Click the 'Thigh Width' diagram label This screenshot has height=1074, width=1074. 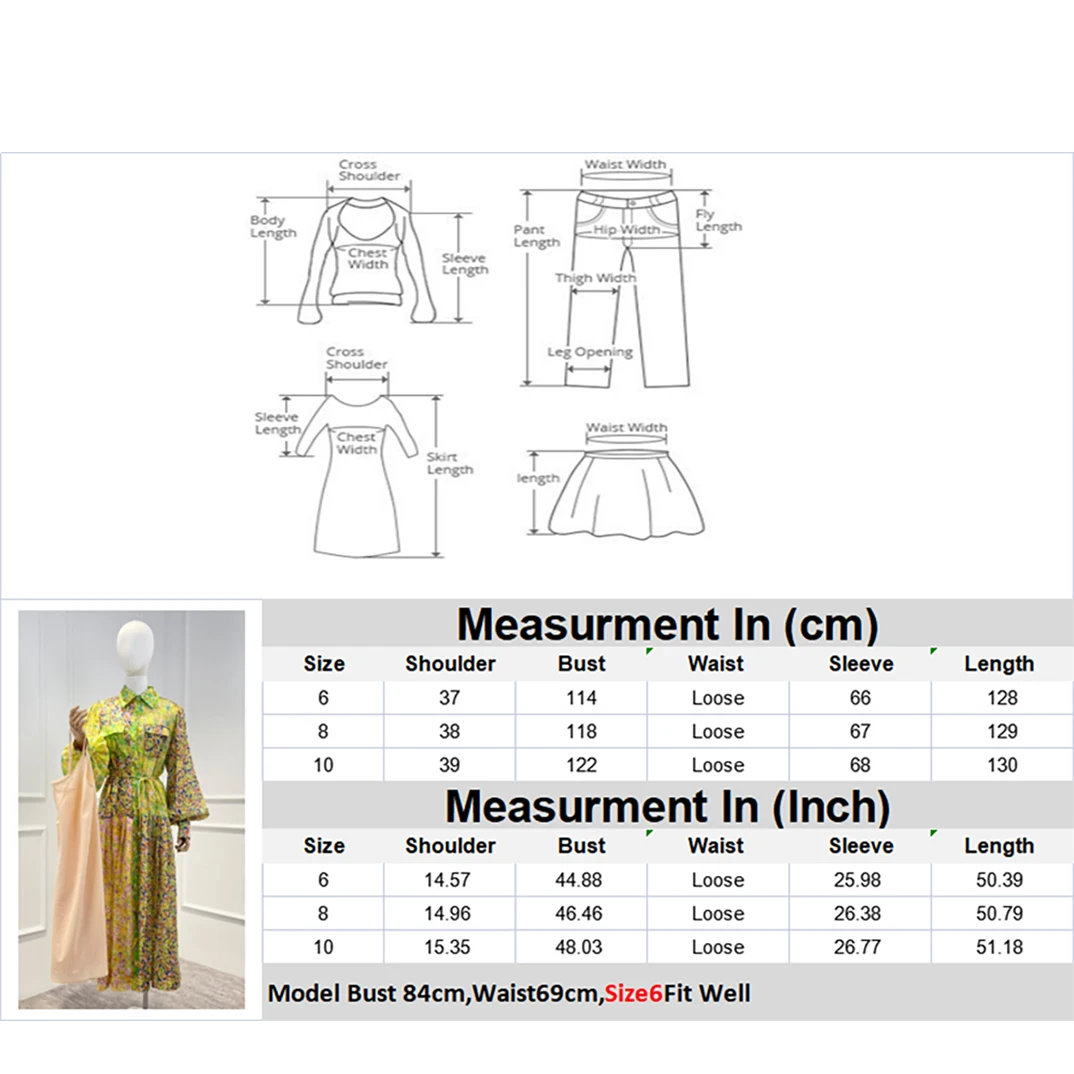[595, 278]
